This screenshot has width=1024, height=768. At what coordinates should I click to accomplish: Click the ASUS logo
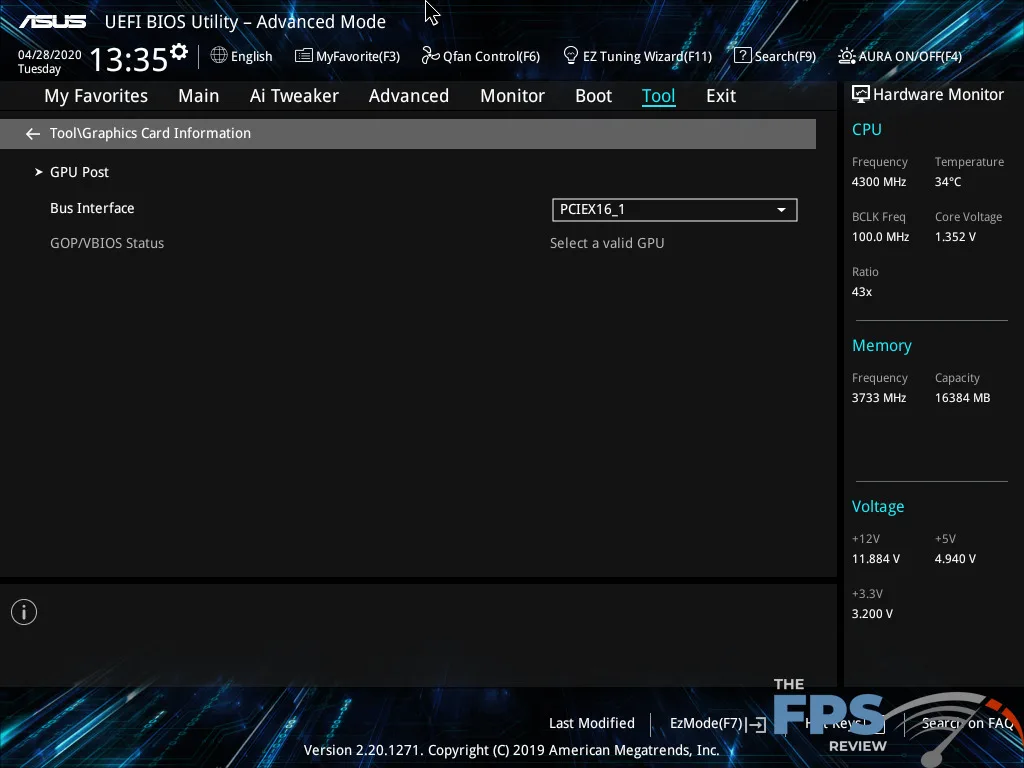tap(52, 22)
